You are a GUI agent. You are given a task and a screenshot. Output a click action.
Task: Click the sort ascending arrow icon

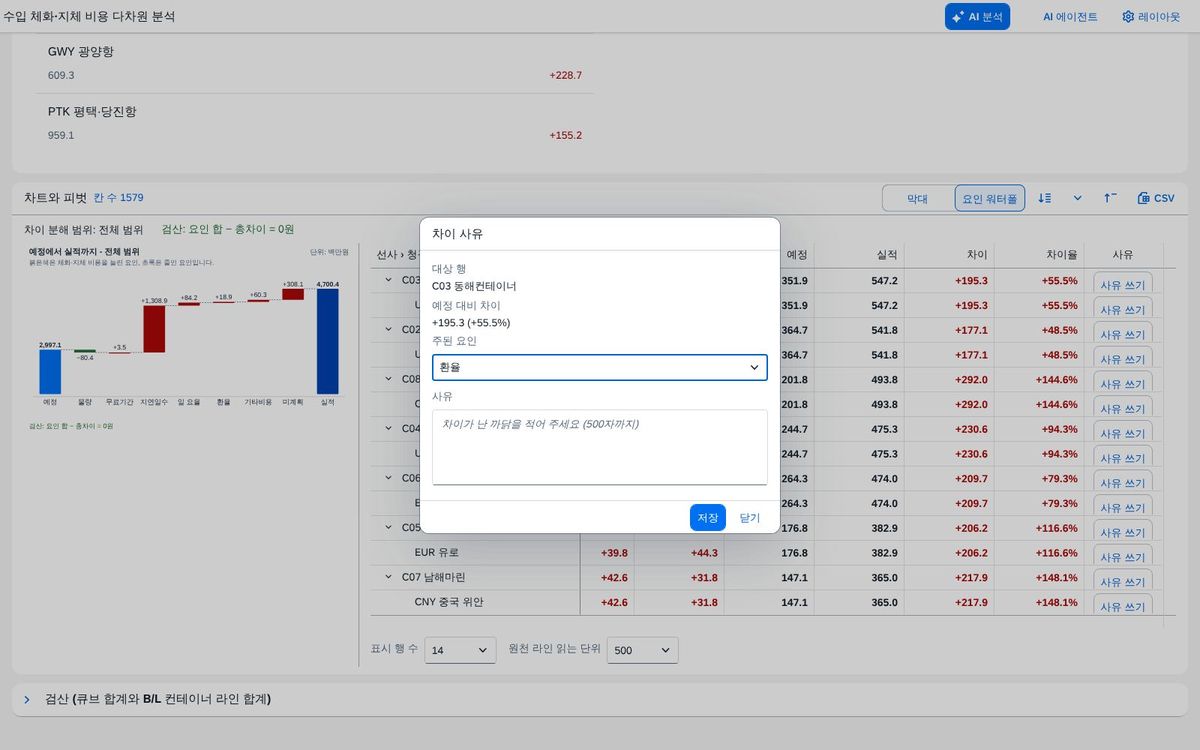(1110, 198)
